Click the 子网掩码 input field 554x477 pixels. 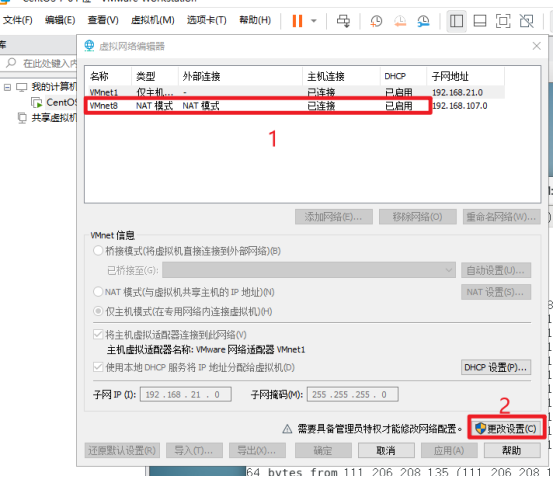point(353,394)
